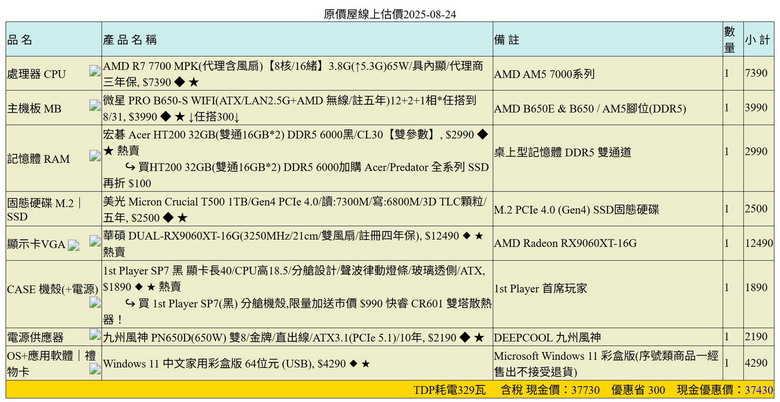Click the HT200 加購 Acer/Predator SSD discount note
Viewport: 780px width, 402px height.
(295, 175)
